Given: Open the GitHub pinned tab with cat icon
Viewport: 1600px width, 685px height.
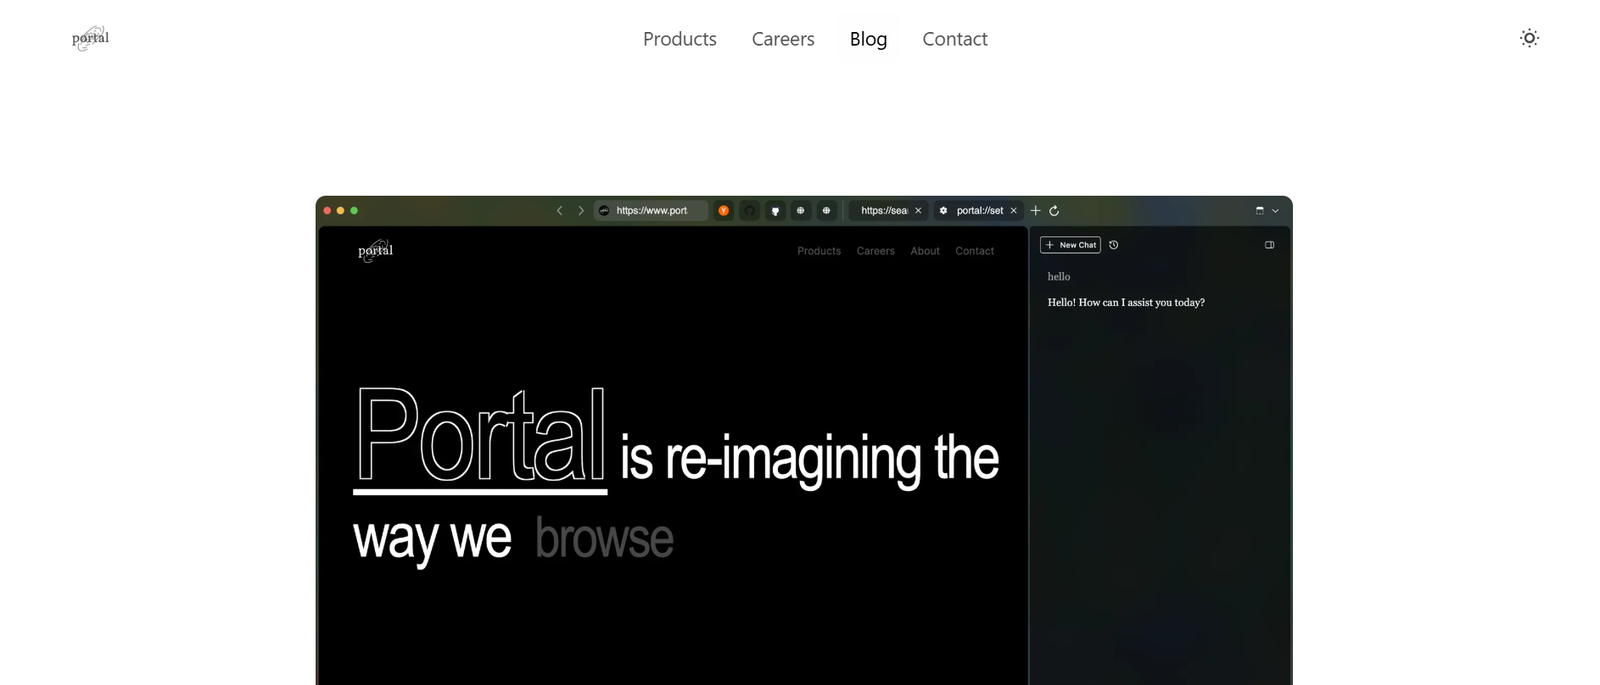Looking at the screenshot, I should pyautogui.click(x=774, y=210).
